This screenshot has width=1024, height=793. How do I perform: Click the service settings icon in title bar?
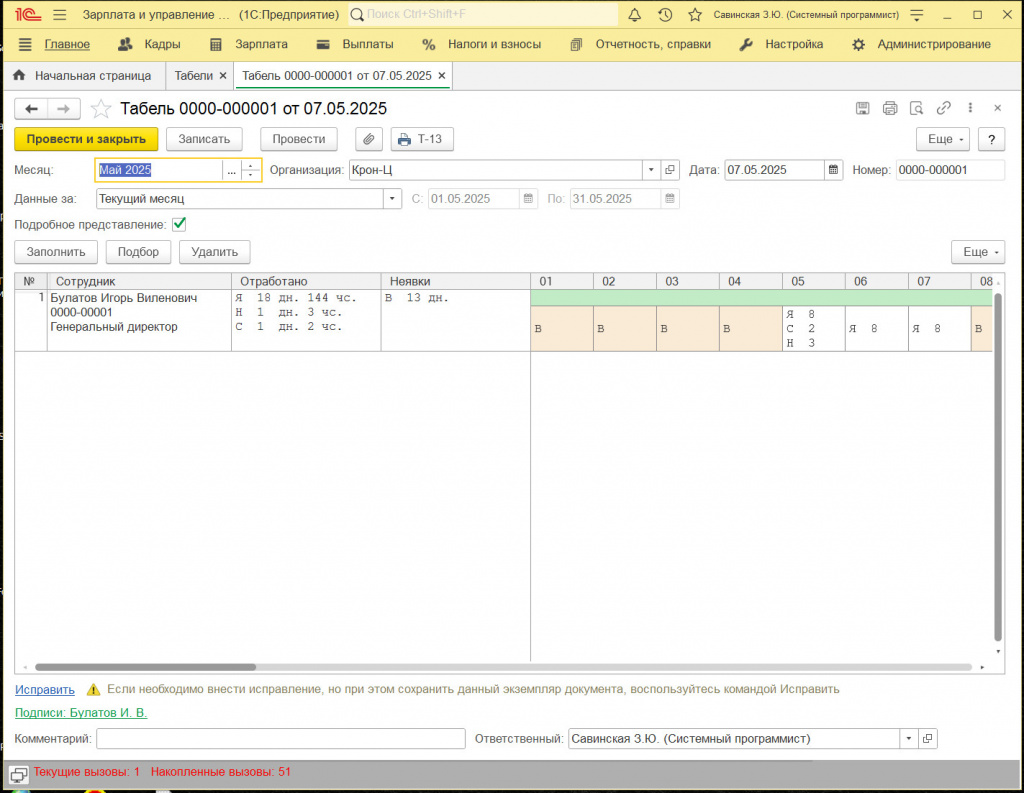[917, 14]
